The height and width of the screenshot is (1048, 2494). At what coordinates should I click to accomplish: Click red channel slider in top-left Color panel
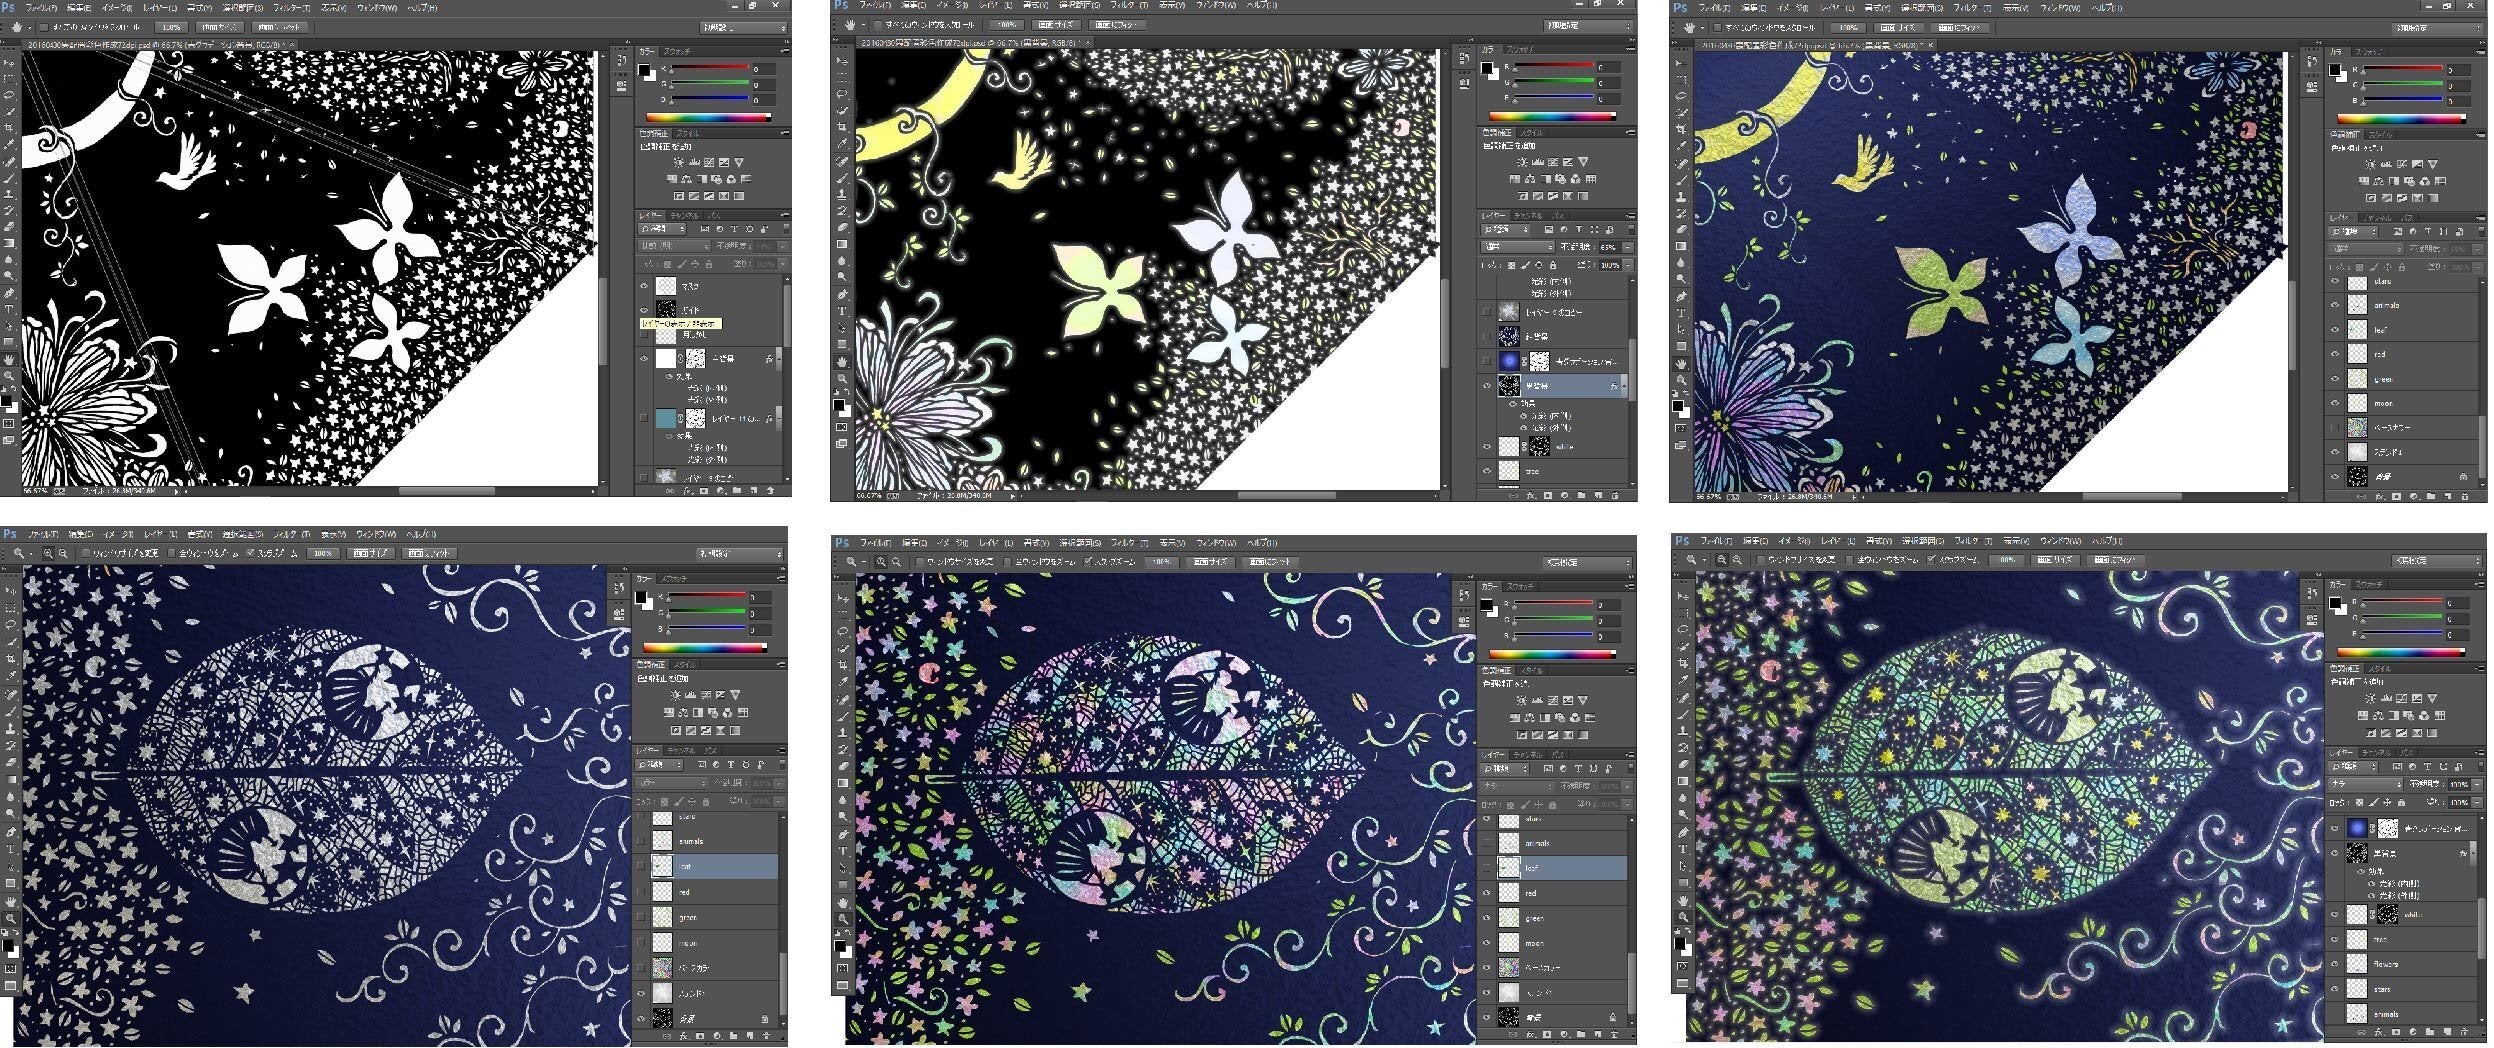point(708,68)
